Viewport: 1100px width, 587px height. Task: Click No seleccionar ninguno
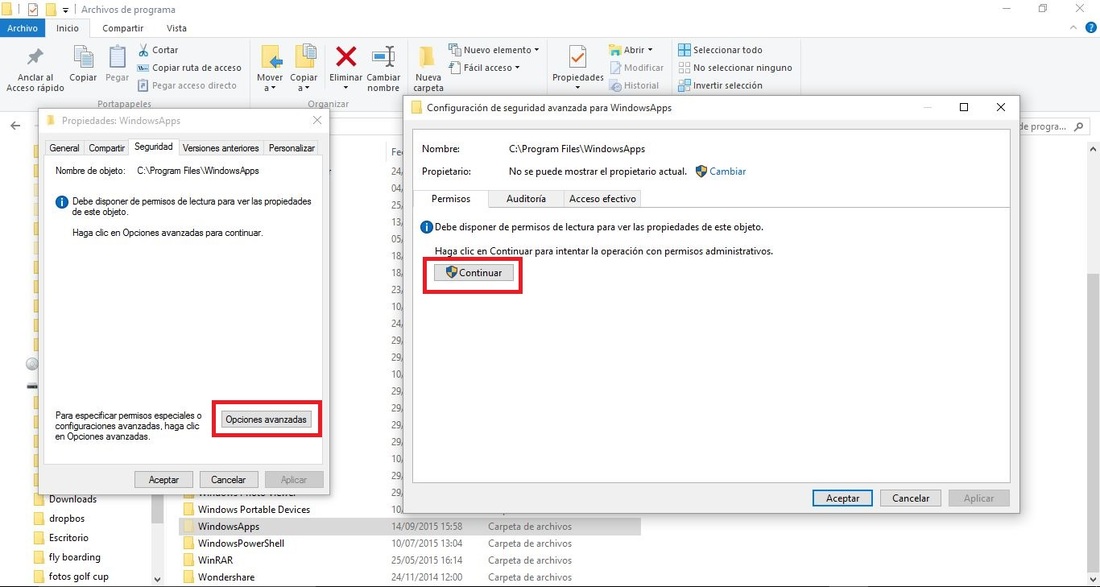pos(735,68)
